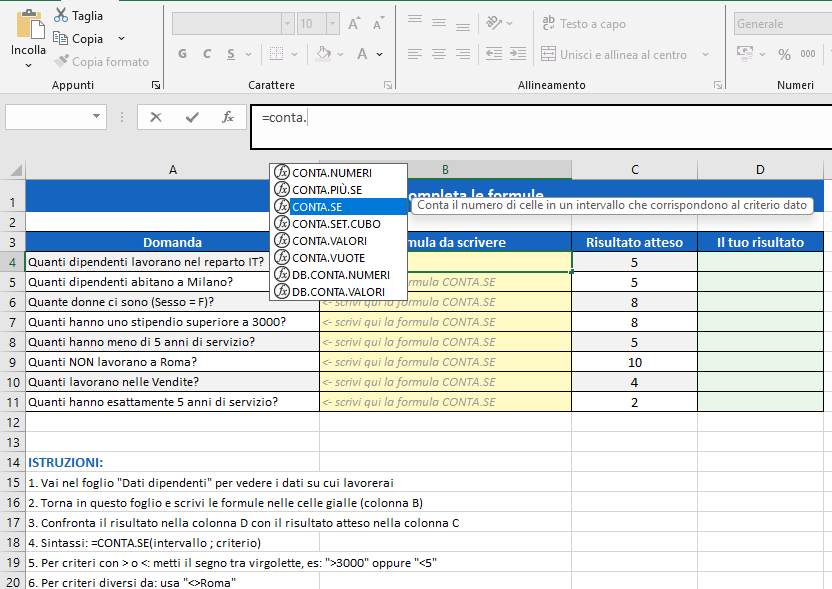This screenshot has width=832, height=589.
Task: Open the font name dropdown
Action: point(288,23)
